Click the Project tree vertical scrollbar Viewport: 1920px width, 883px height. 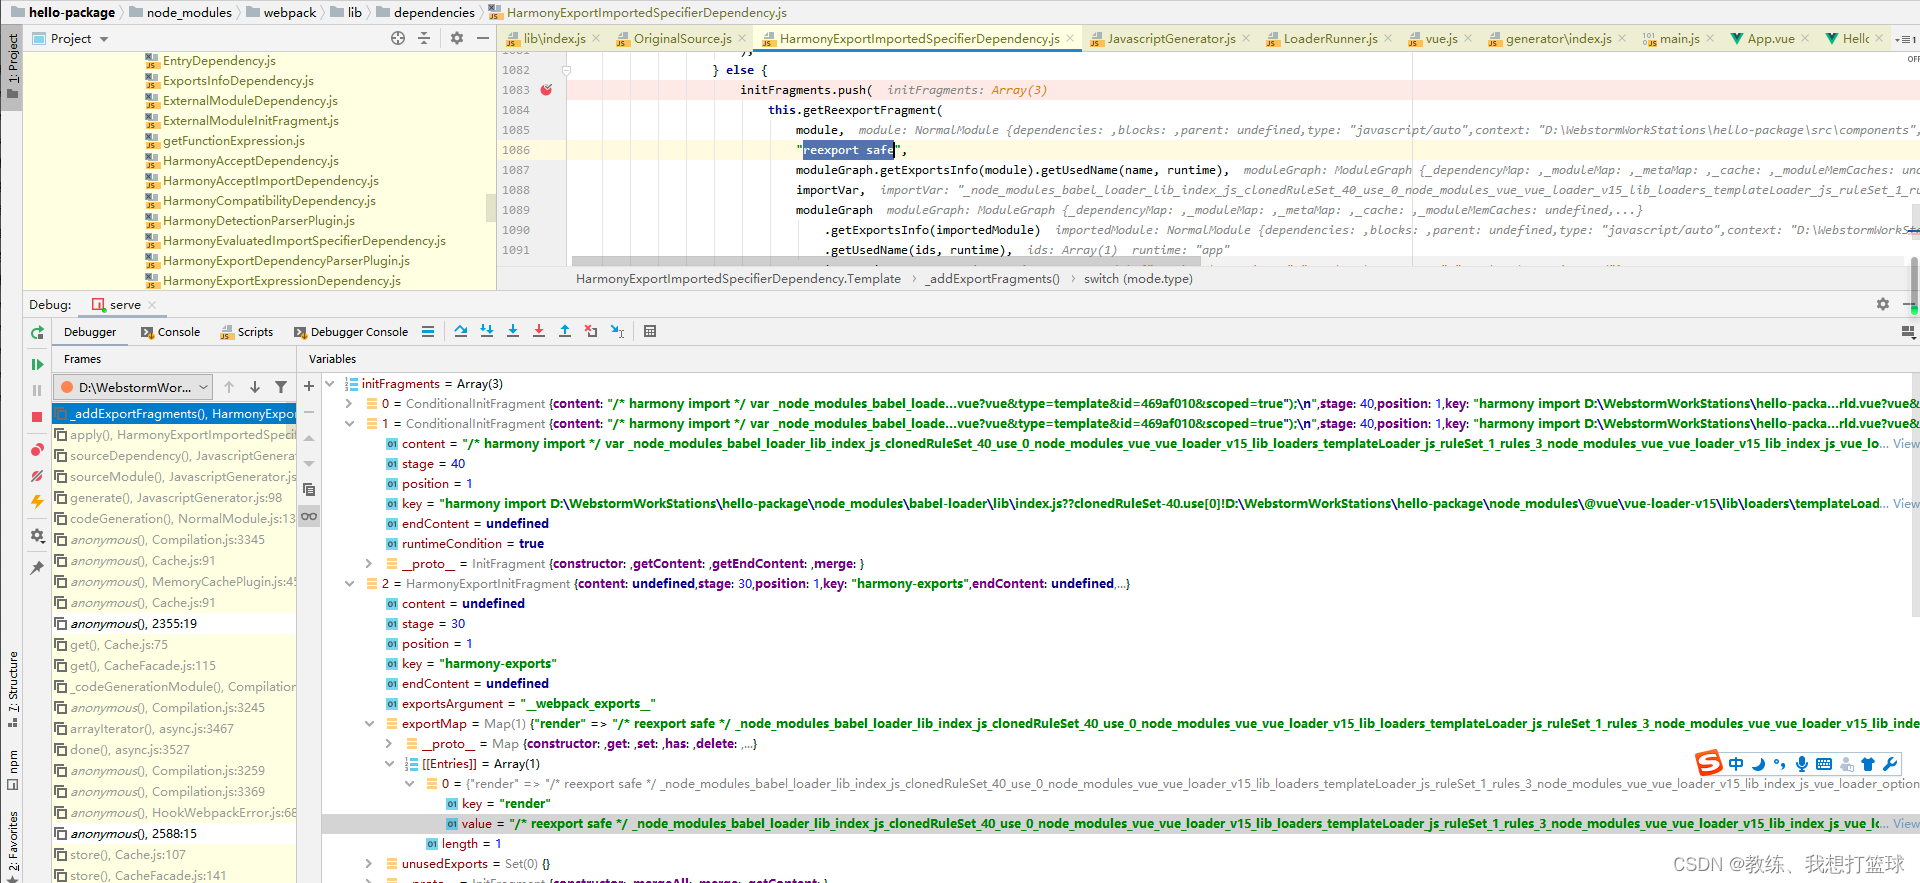[491, 208]
